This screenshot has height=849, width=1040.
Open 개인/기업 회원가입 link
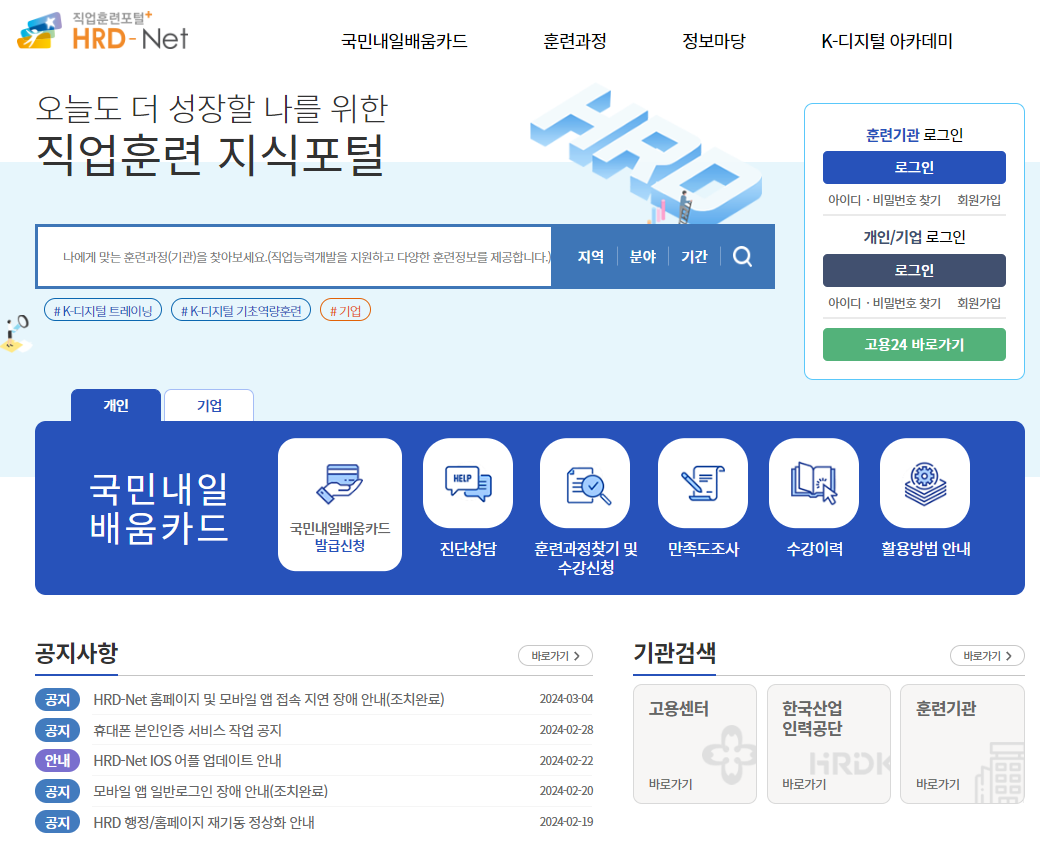coord(978,303)
